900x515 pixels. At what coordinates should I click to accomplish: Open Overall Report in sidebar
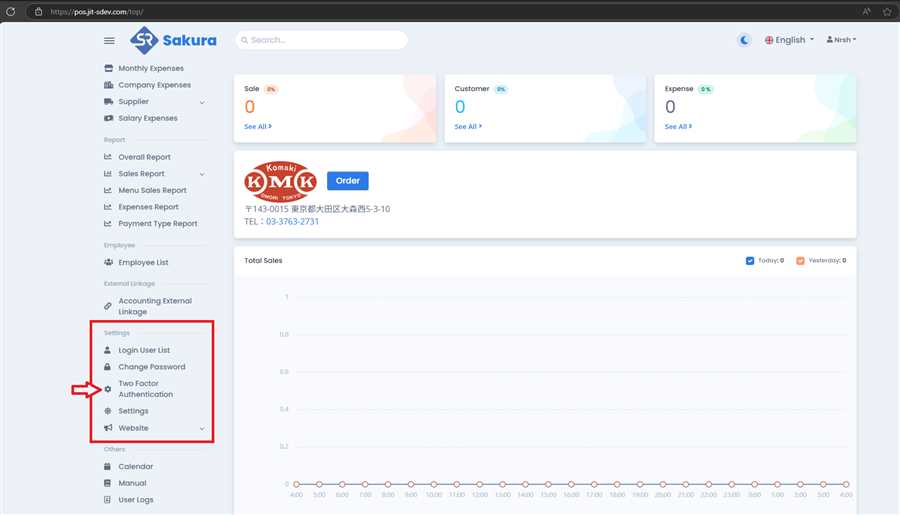(x=144, y=157)
